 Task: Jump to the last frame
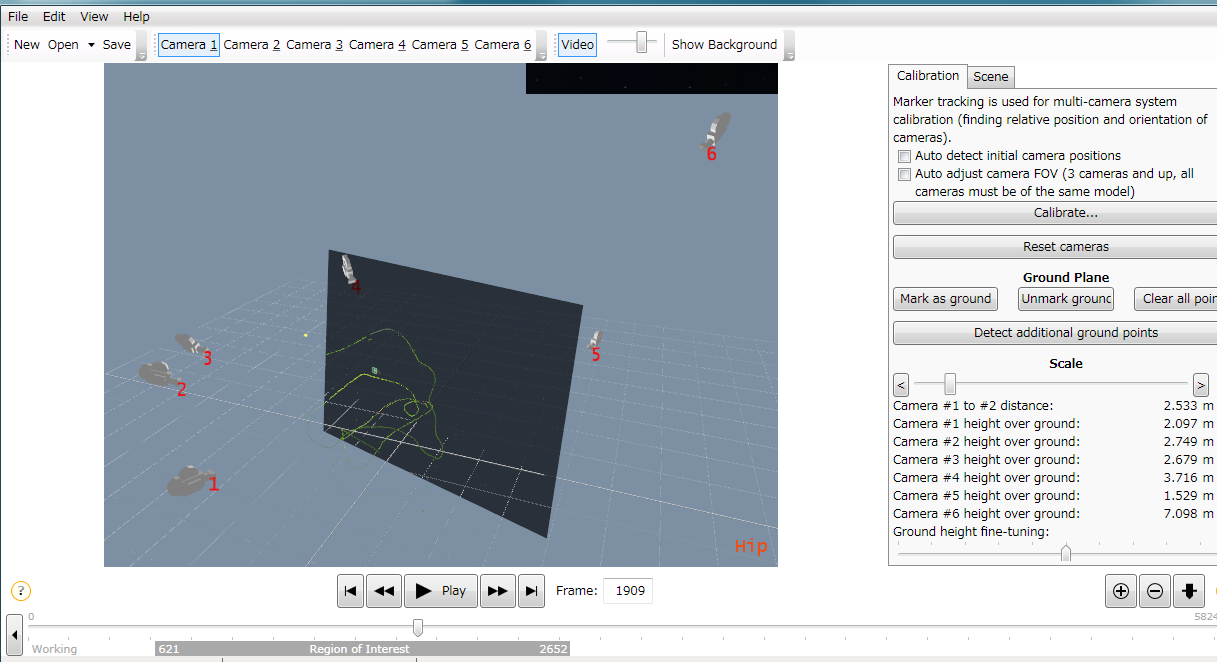click(x=532, y=591)
